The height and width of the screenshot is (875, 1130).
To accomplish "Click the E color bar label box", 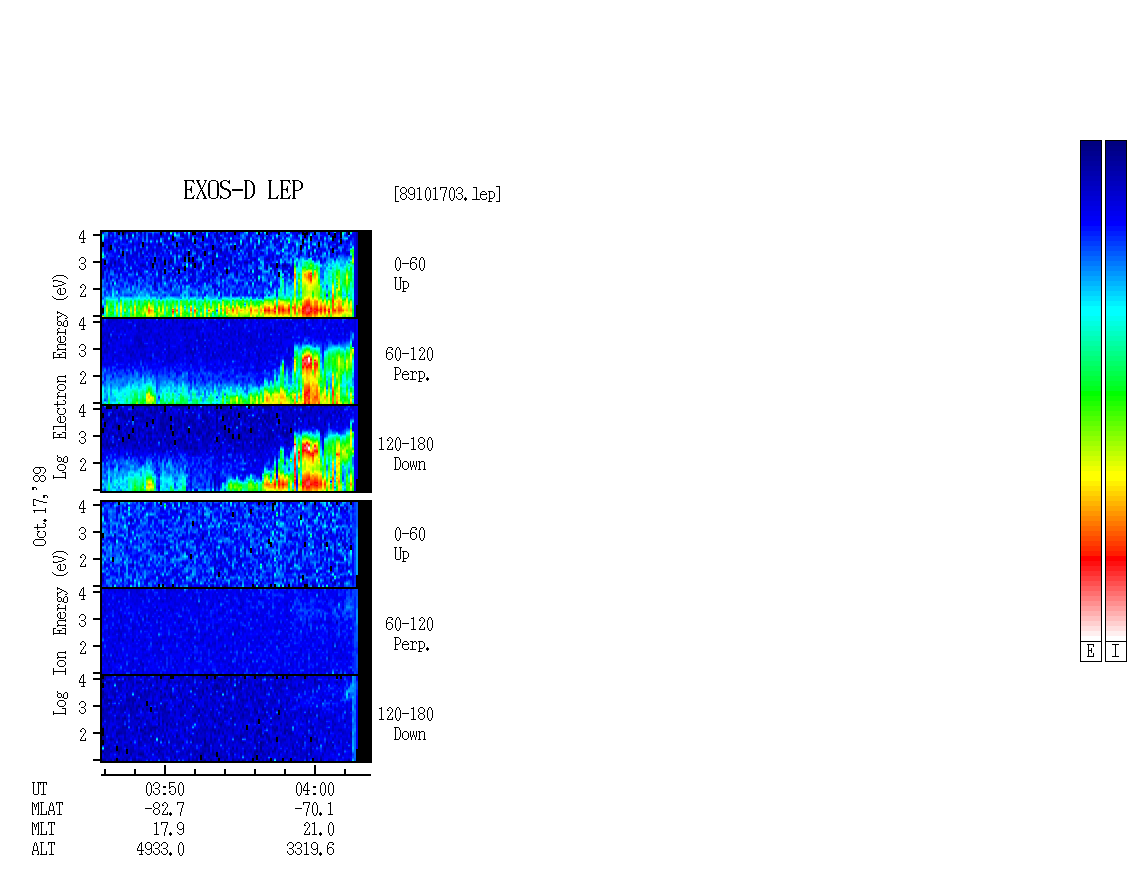I will point(1090,652).
